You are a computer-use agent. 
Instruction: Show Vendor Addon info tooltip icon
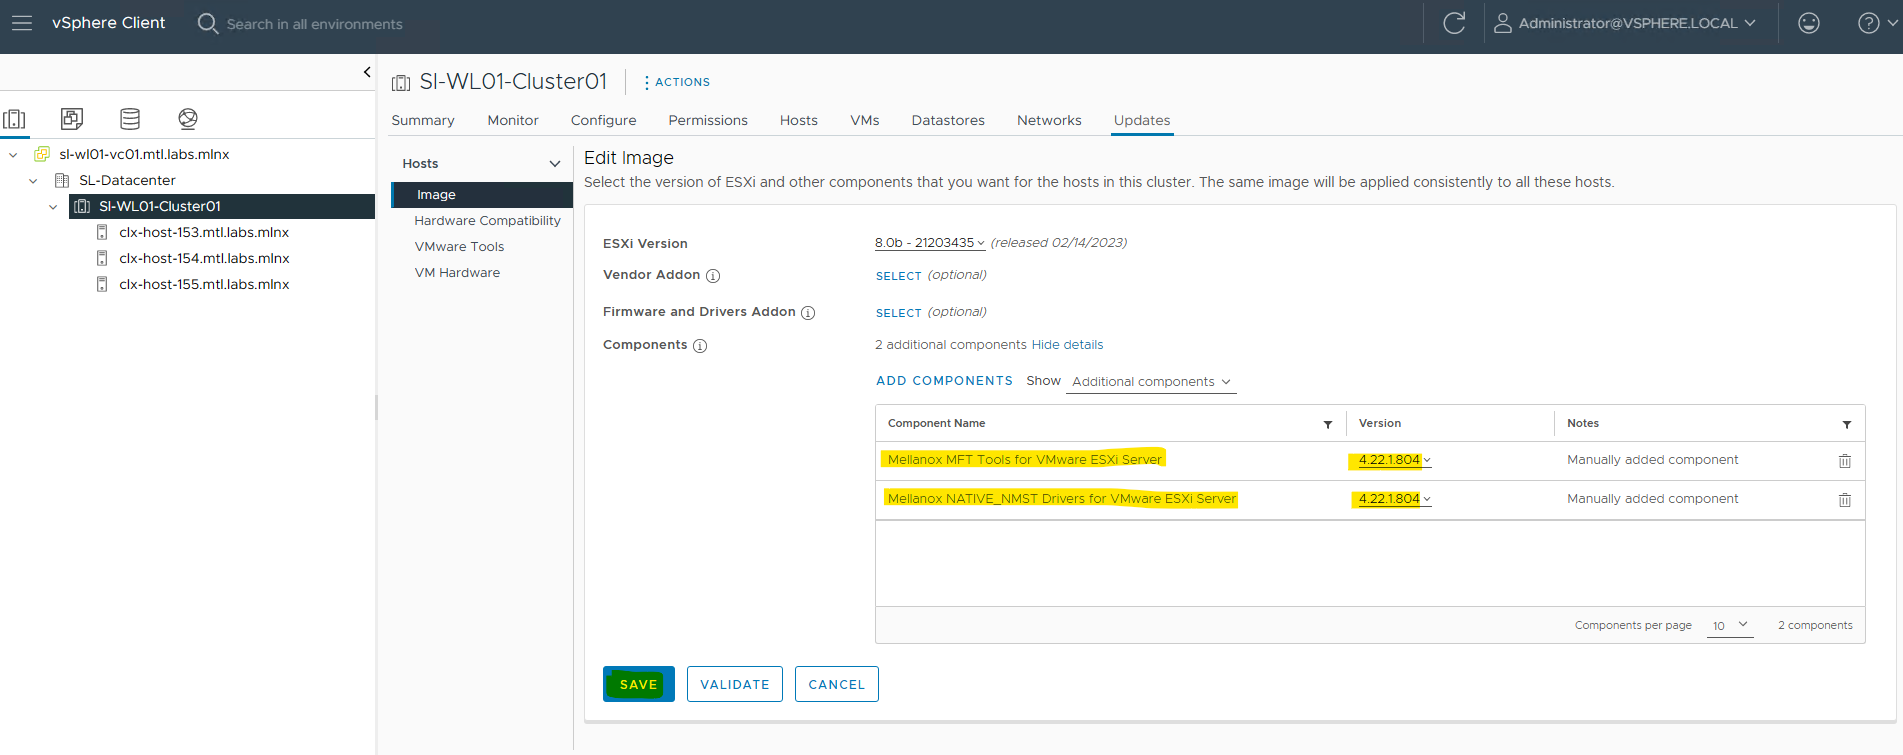(713, 276)
